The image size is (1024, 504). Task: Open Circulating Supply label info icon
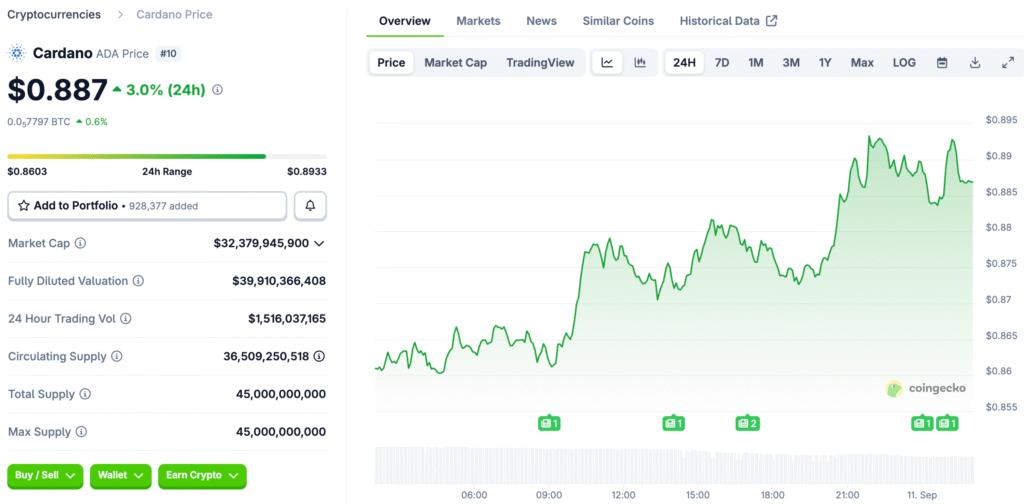117,356
